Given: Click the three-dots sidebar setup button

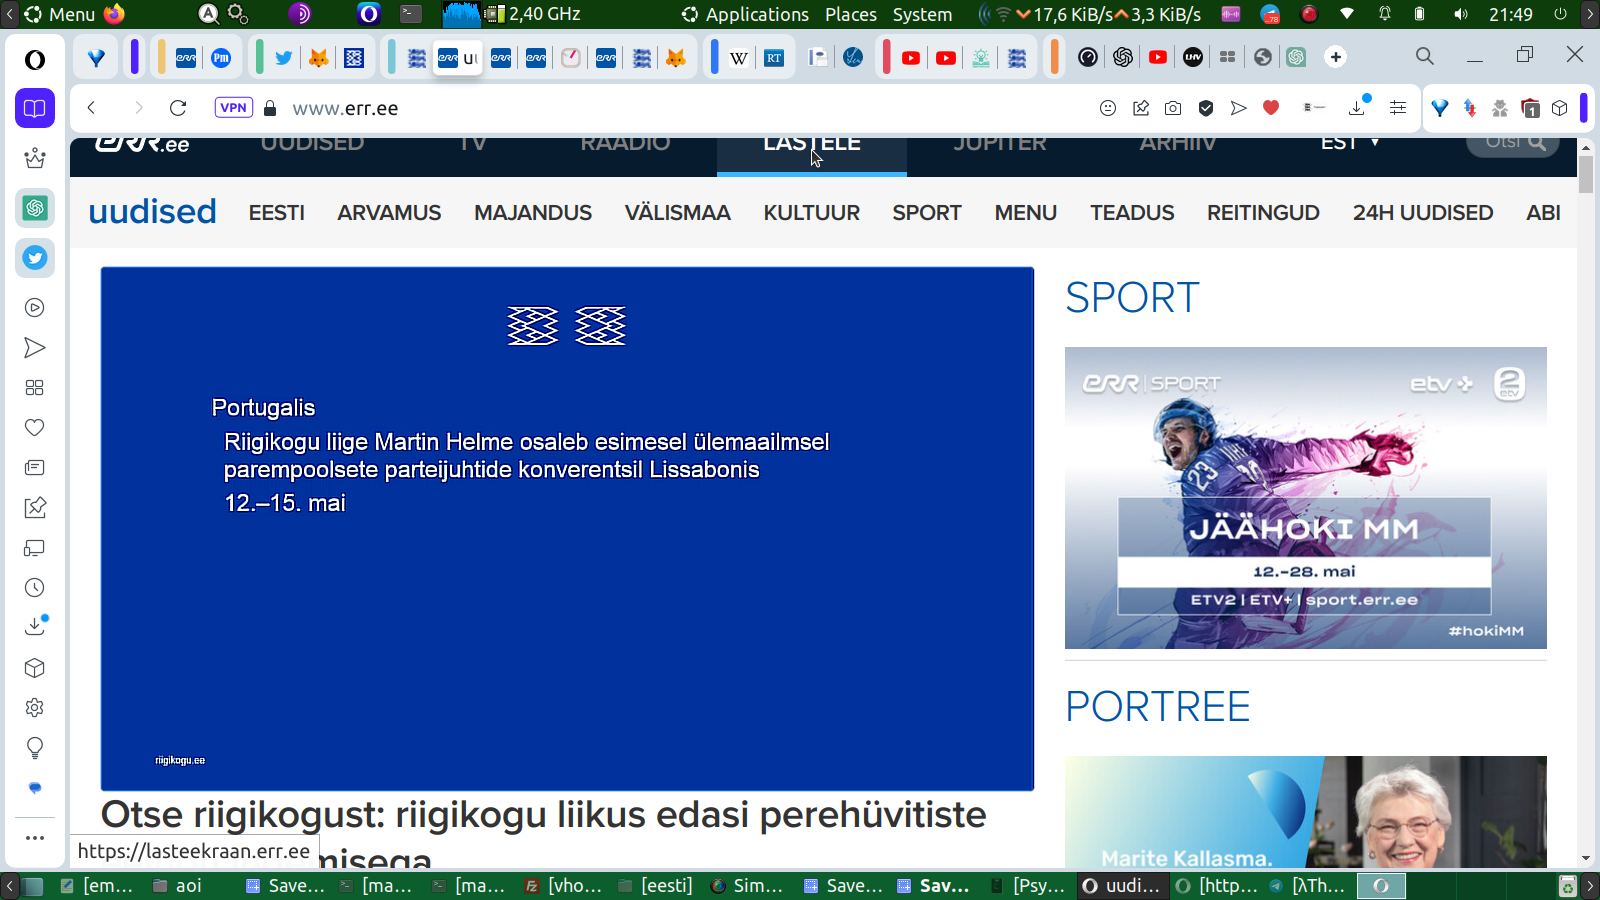Looking at the screenshot, I should tap(35, 838).
